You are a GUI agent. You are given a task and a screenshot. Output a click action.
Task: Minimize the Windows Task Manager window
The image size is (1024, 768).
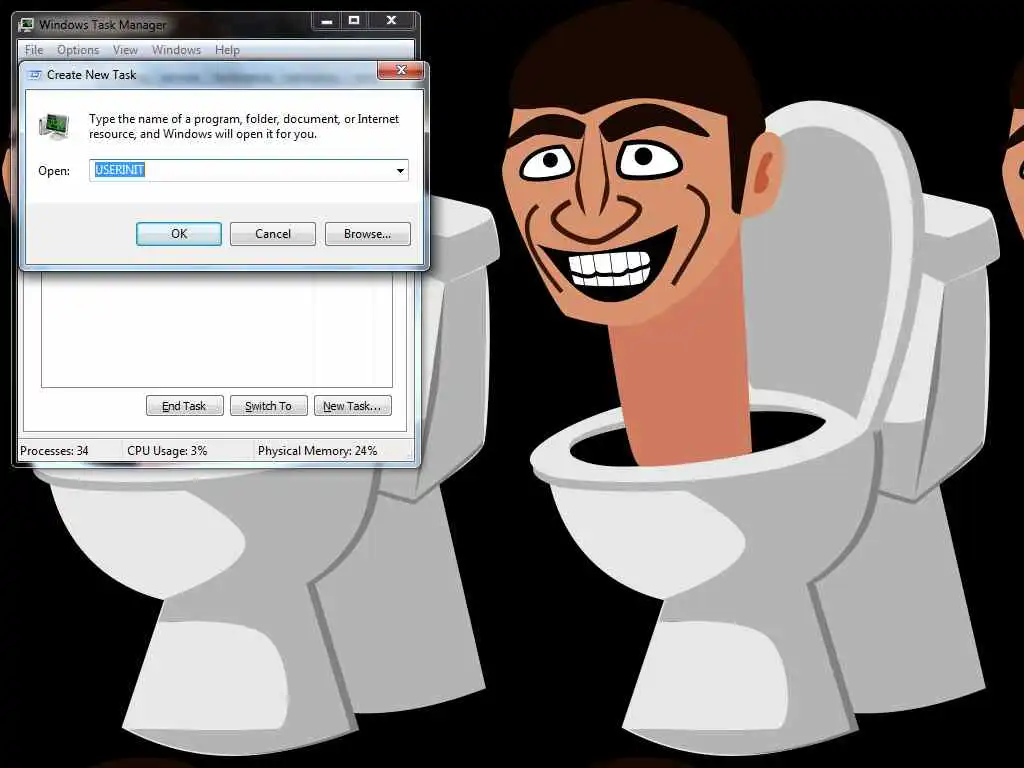coord(327,21)
